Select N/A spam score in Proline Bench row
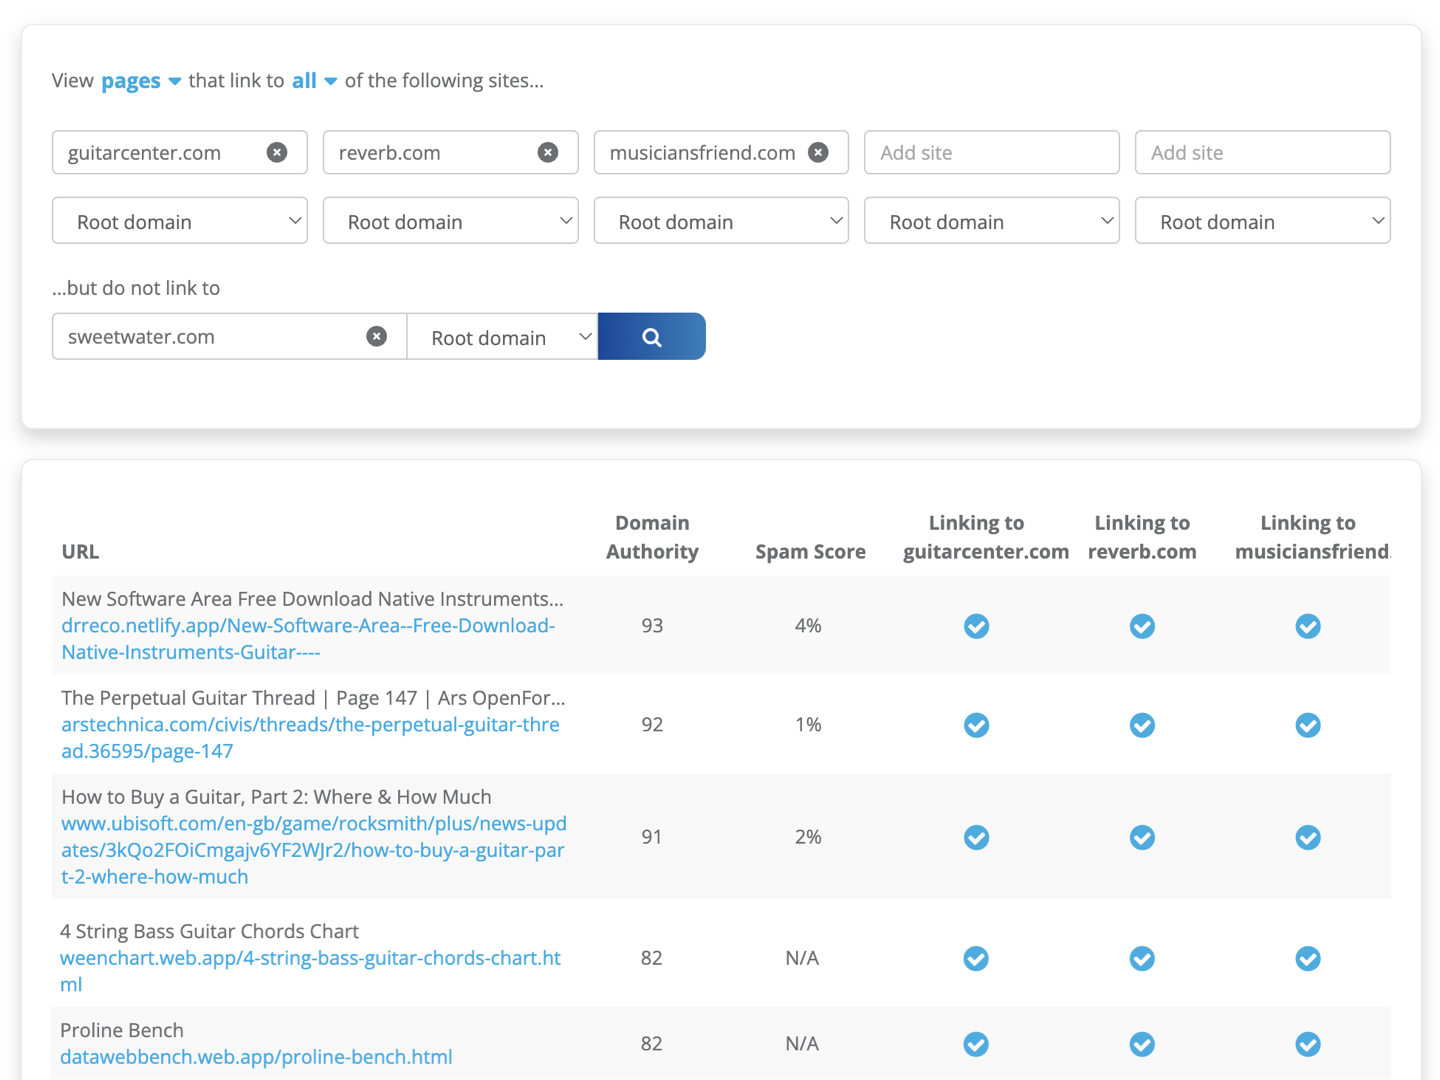The image size is (1440, 1080). (x=802, y=1044)
